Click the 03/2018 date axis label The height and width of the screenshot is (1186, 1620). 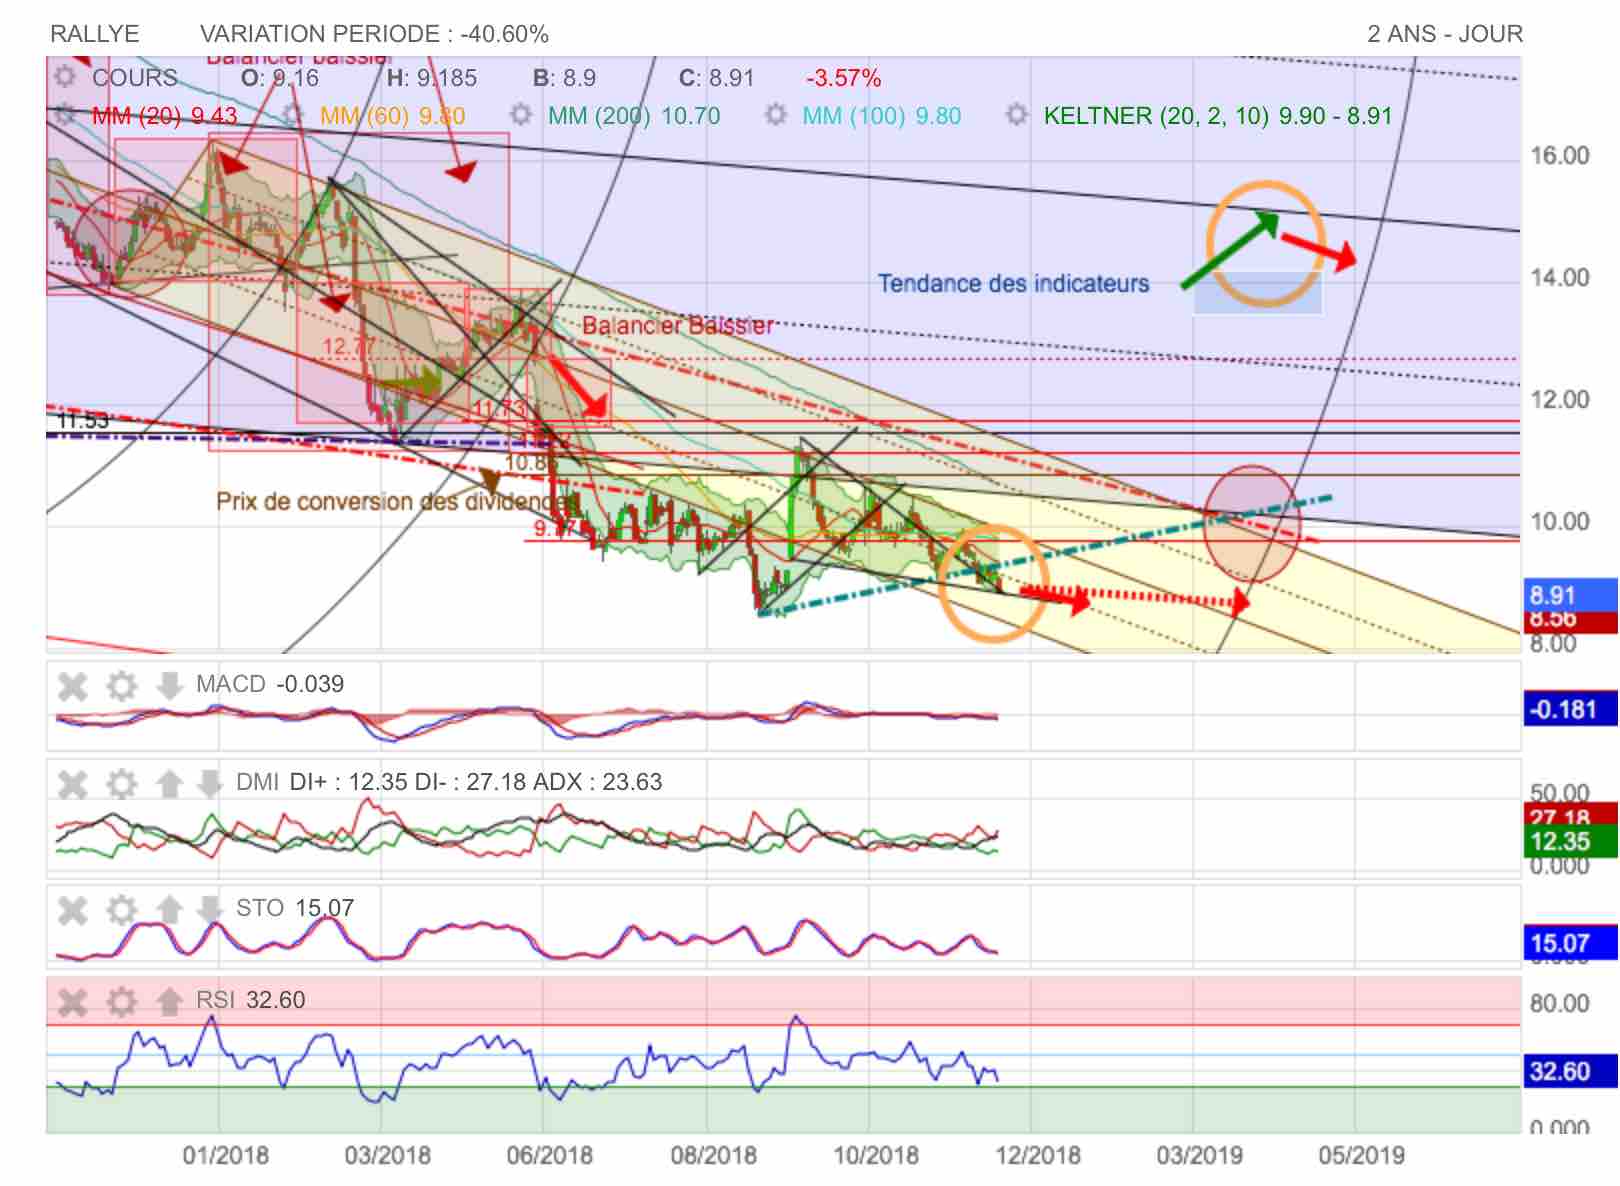tap(388, 1155)
